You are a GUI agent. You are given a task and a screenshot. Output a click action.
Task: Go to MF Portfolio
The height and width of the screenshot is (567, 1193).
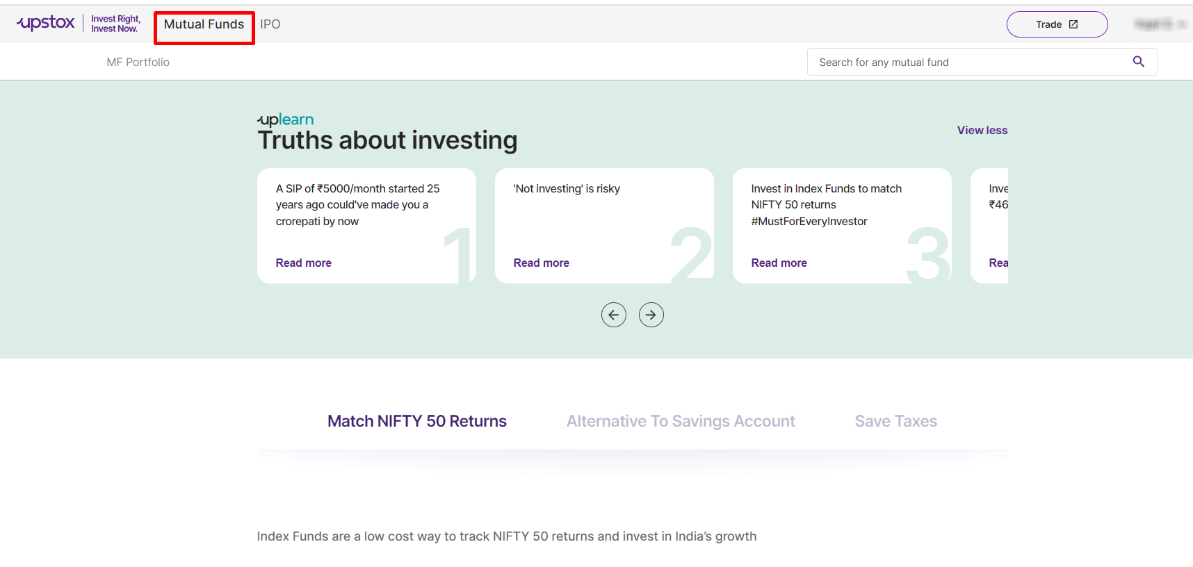pos(138,62)
